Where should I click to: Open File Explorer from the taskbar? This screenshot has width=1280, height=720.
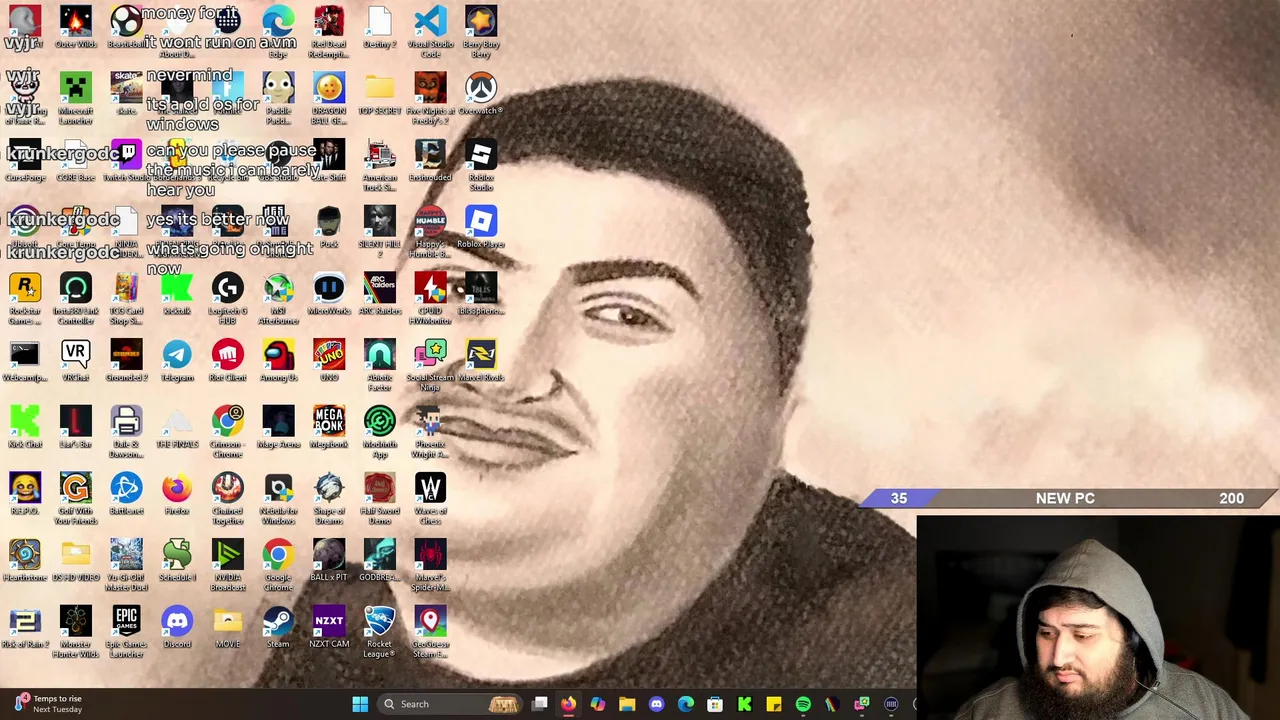[x=627, y=704]
